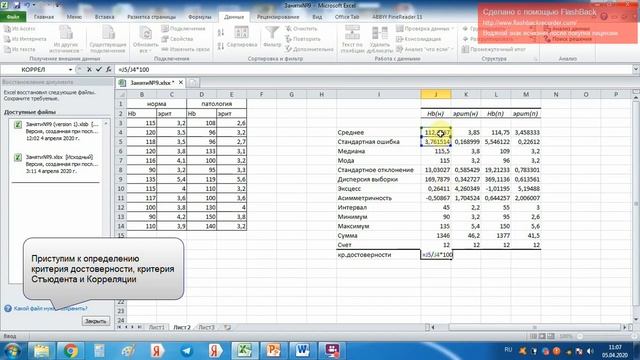This screenshot has height=360, width=640.
Task: Click the Save icon in quick access toolbar
Action: click(17, 5)
